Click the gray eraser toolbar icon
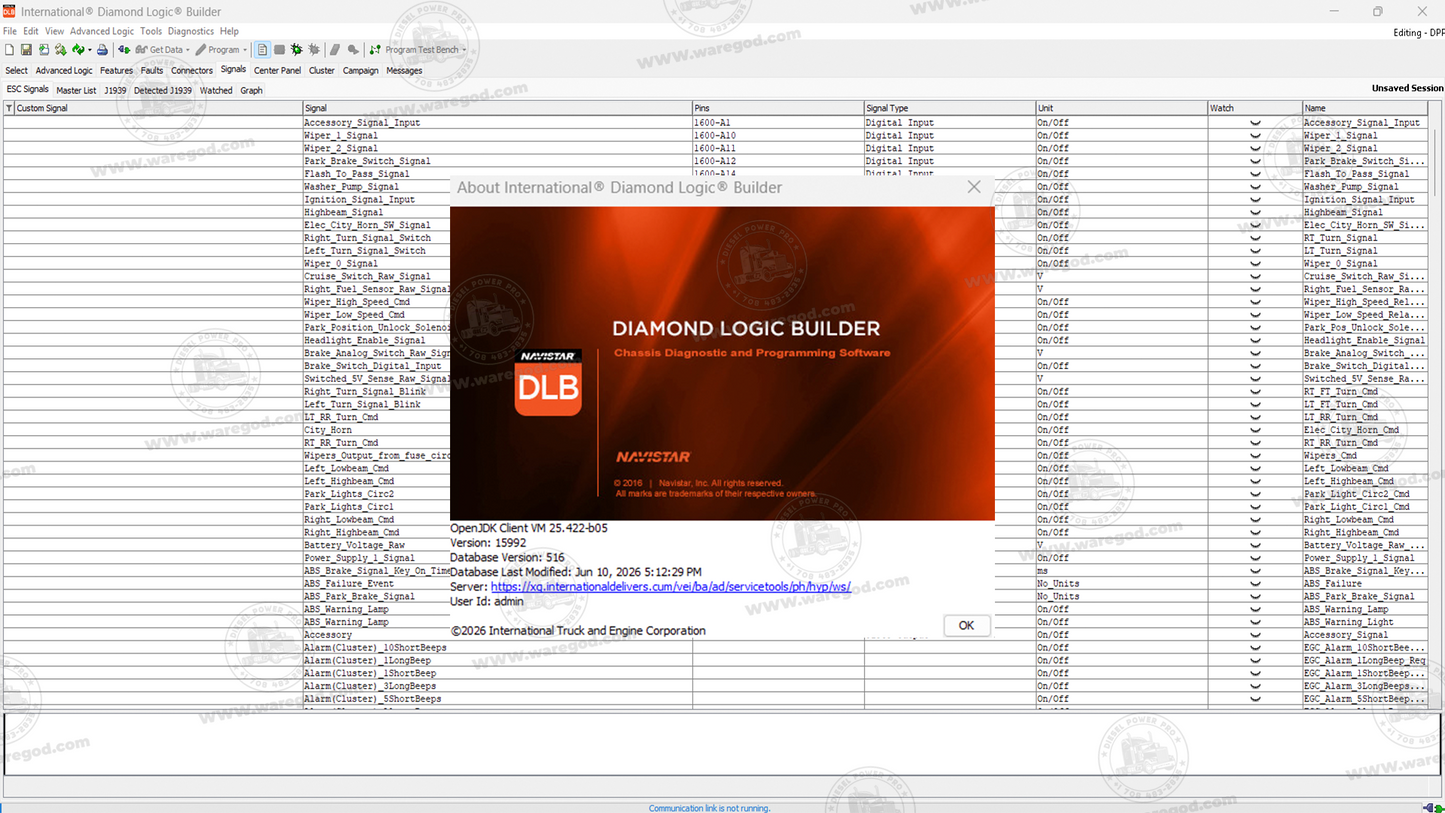The height and width of the screenshot is (813, 1445). point(335,50)
